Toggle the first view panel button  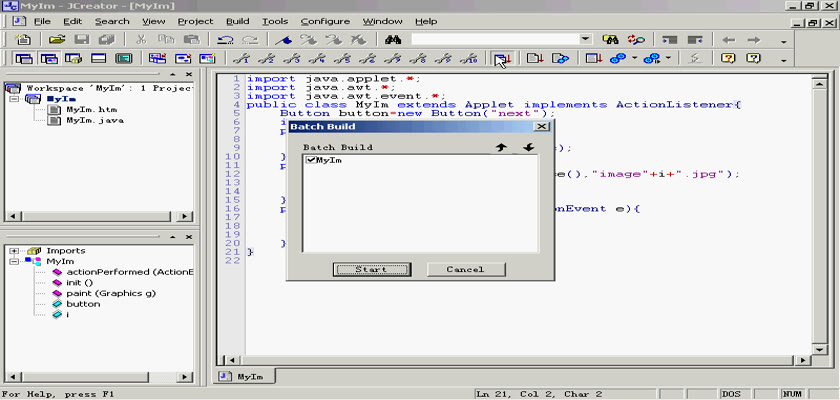point(24,58)
